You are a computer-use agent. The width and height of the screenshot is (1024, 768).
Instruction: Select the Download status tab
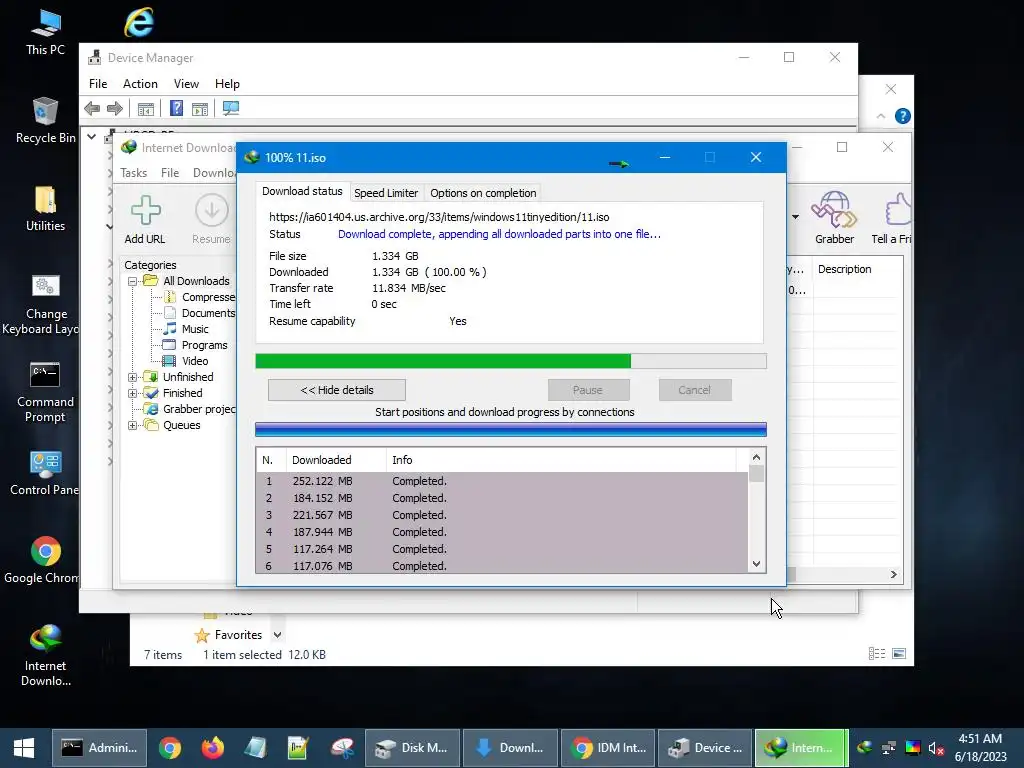(x=302, y=191)
